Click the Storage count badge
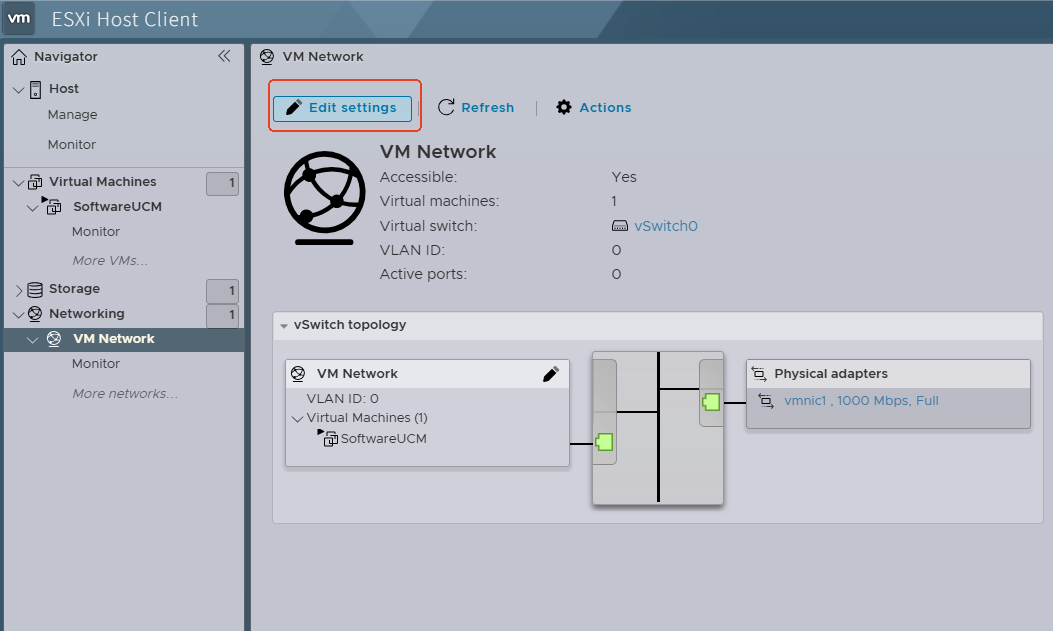This screenshot has height=631, width=1053. pyautogui.click(x=222, y=291)
